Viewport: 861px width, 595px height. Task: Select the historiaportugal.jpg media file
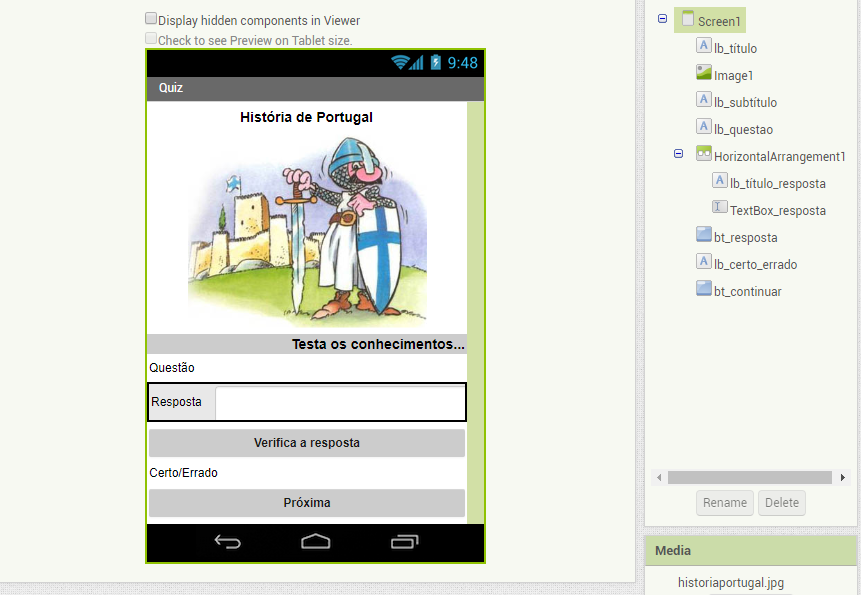(731, 582)
